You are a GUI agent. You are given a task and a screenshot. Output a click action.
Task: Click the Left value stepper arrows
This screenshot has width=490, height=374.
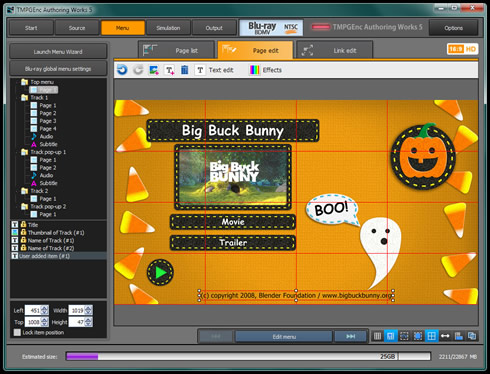tap(44, 310)
